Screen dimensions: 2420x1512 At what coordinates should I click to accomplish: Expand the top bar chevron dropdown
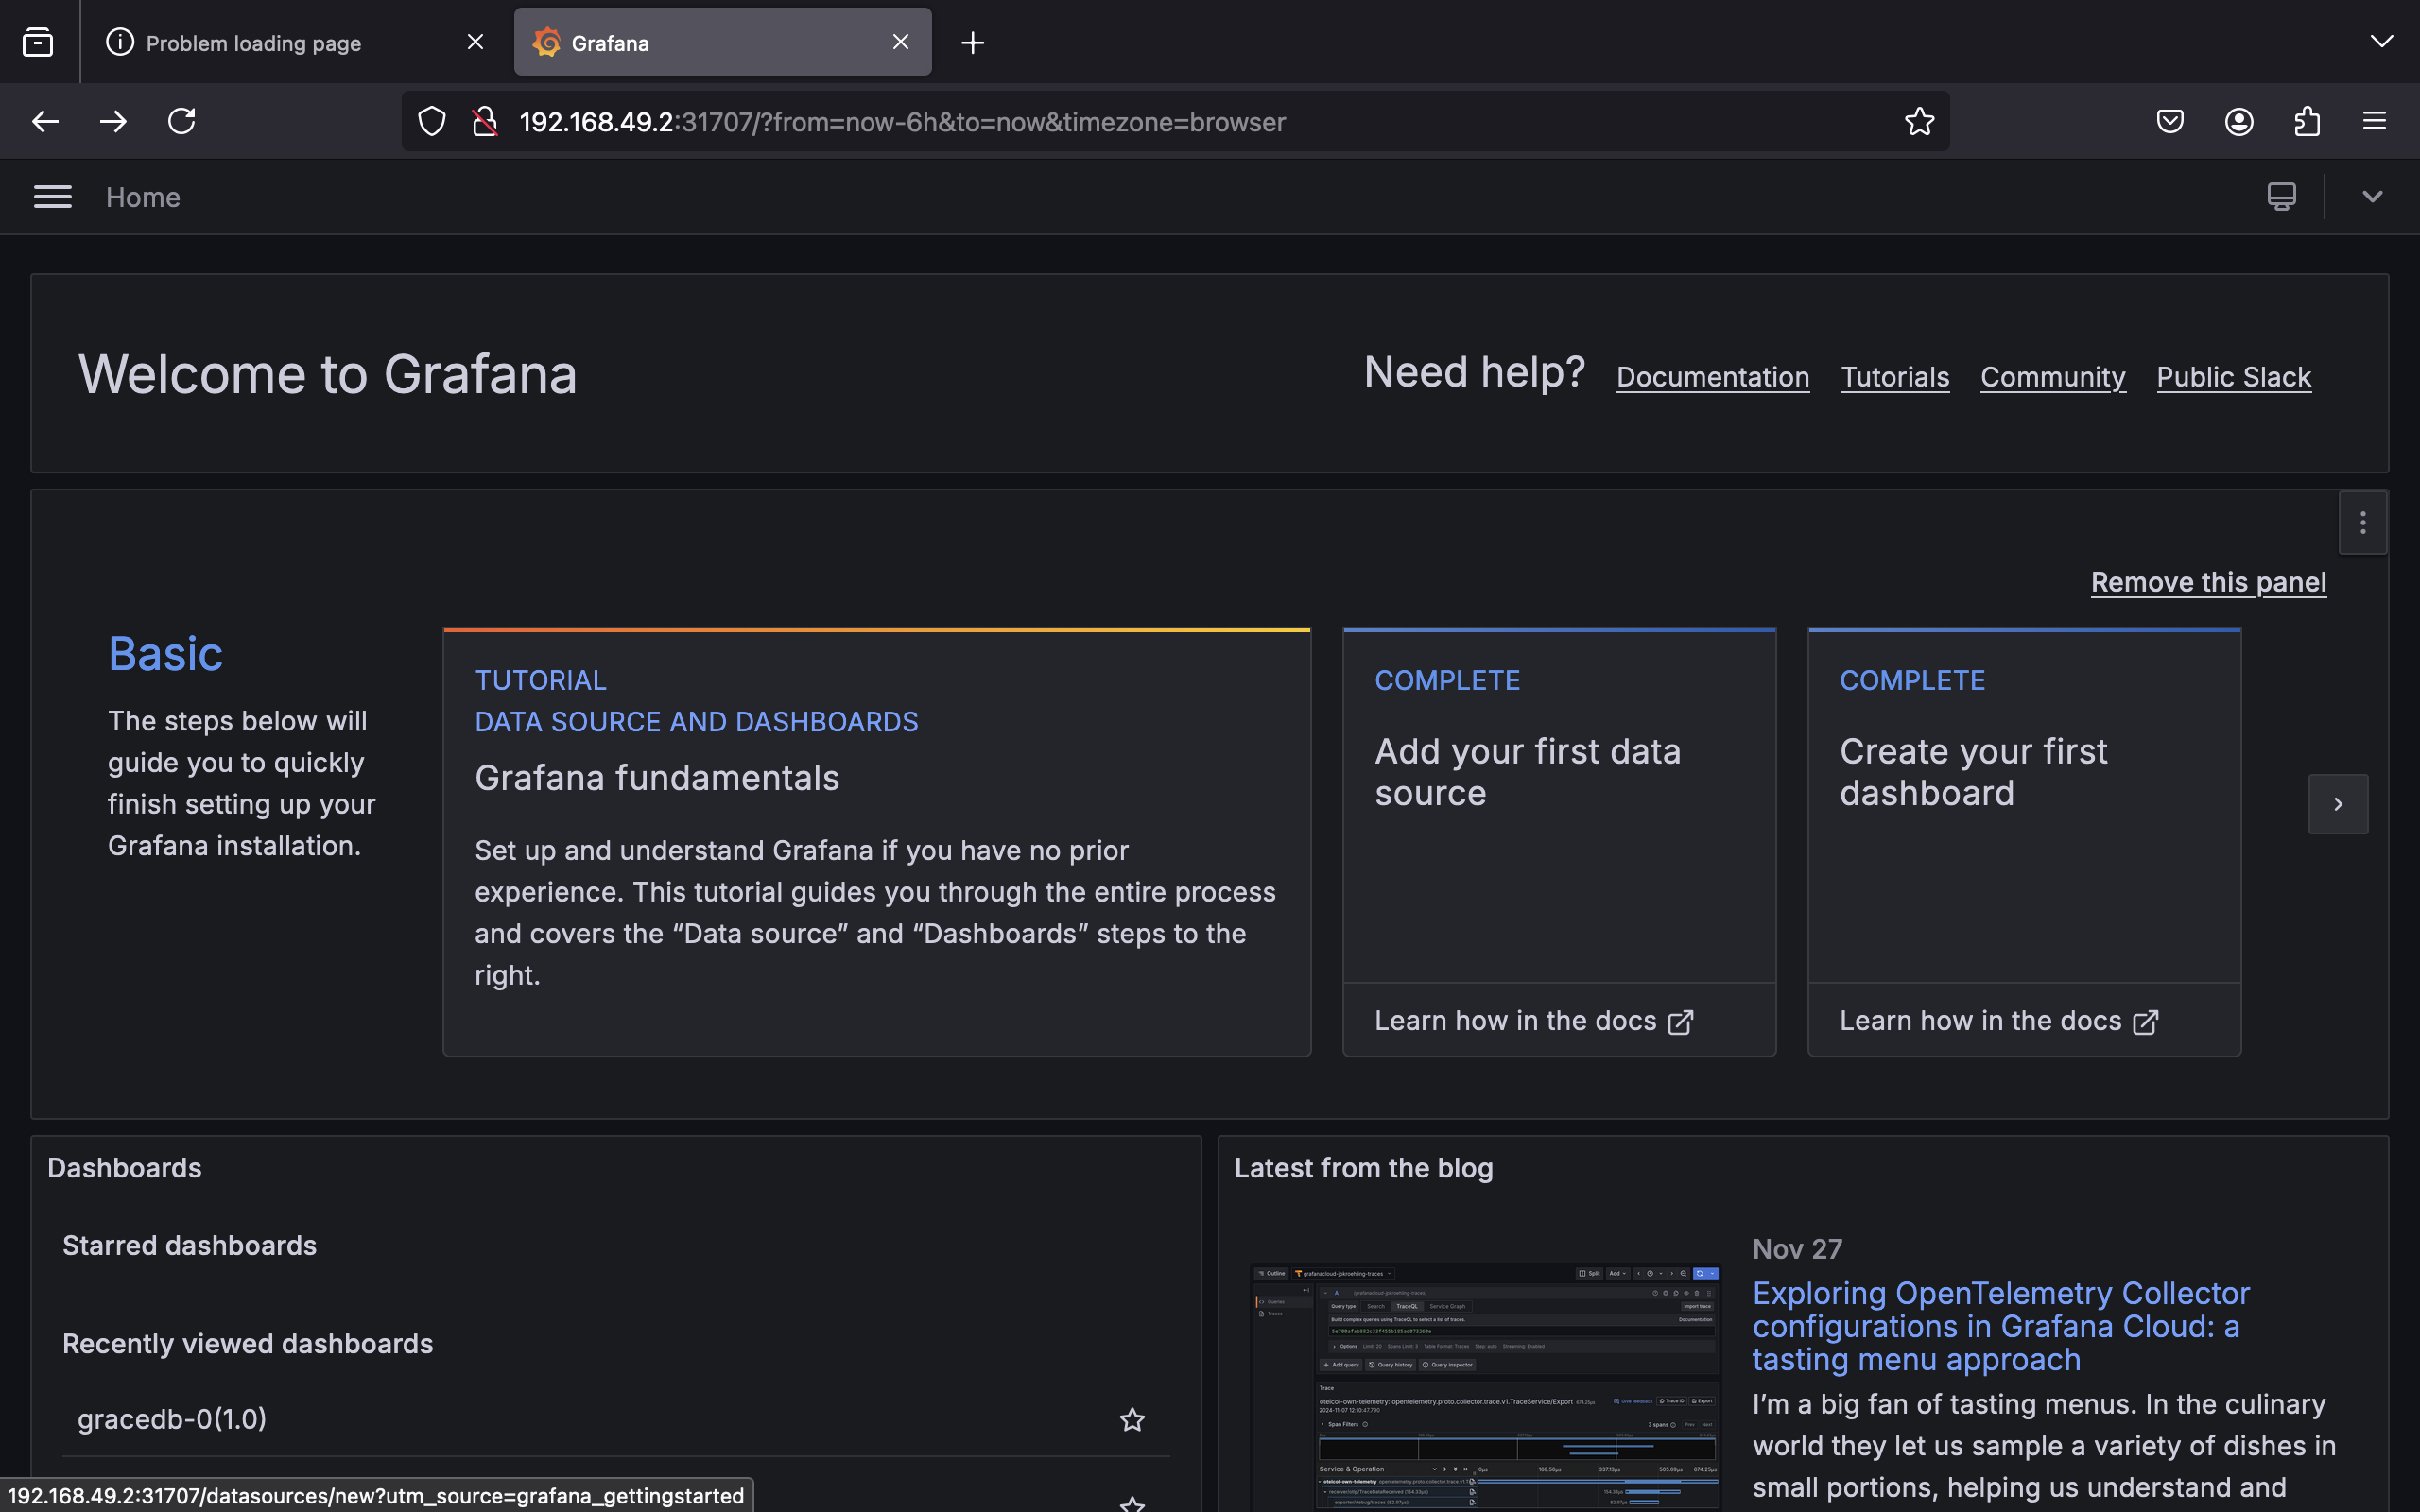click(2372, 196)
